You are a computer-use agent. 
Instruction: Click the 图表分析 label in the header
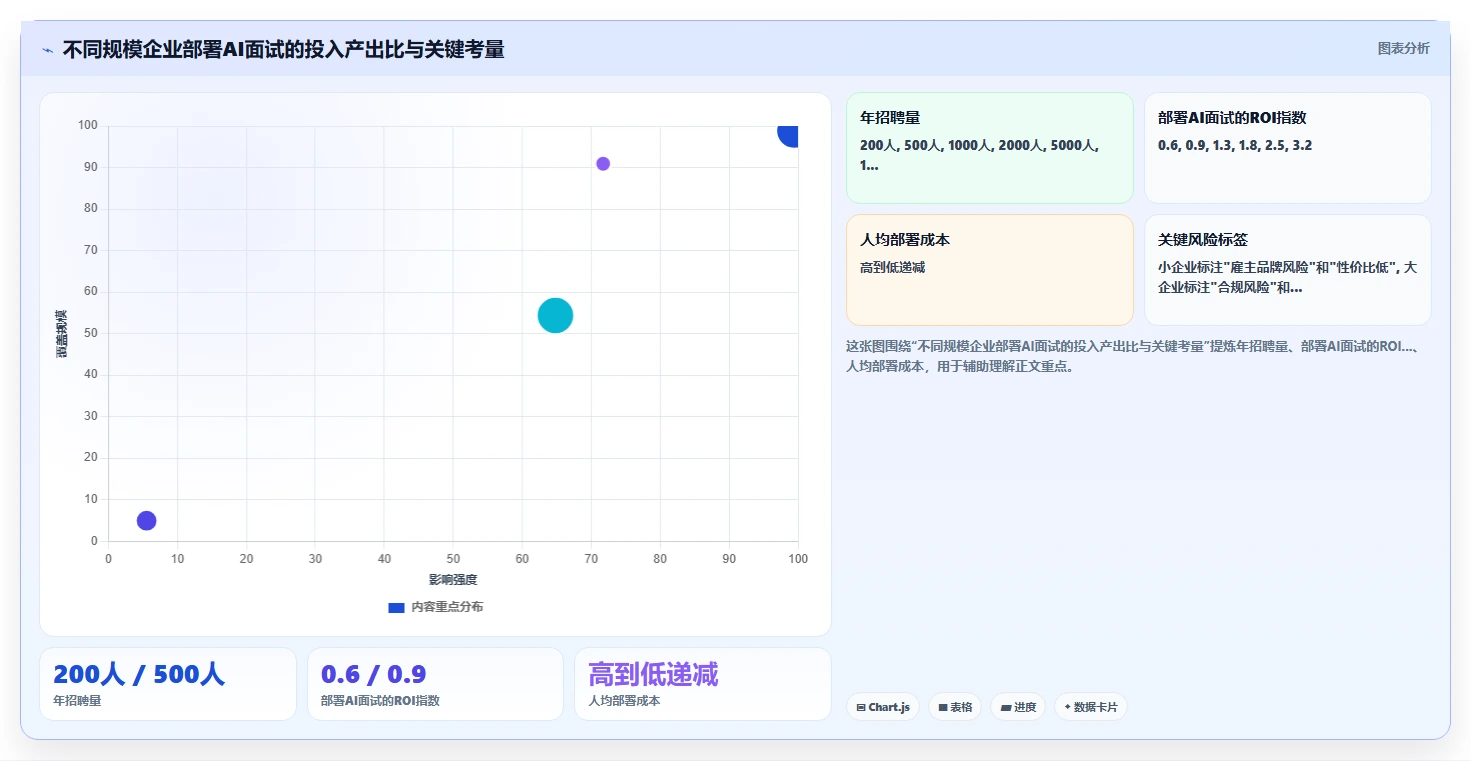tap(1403, 48)
